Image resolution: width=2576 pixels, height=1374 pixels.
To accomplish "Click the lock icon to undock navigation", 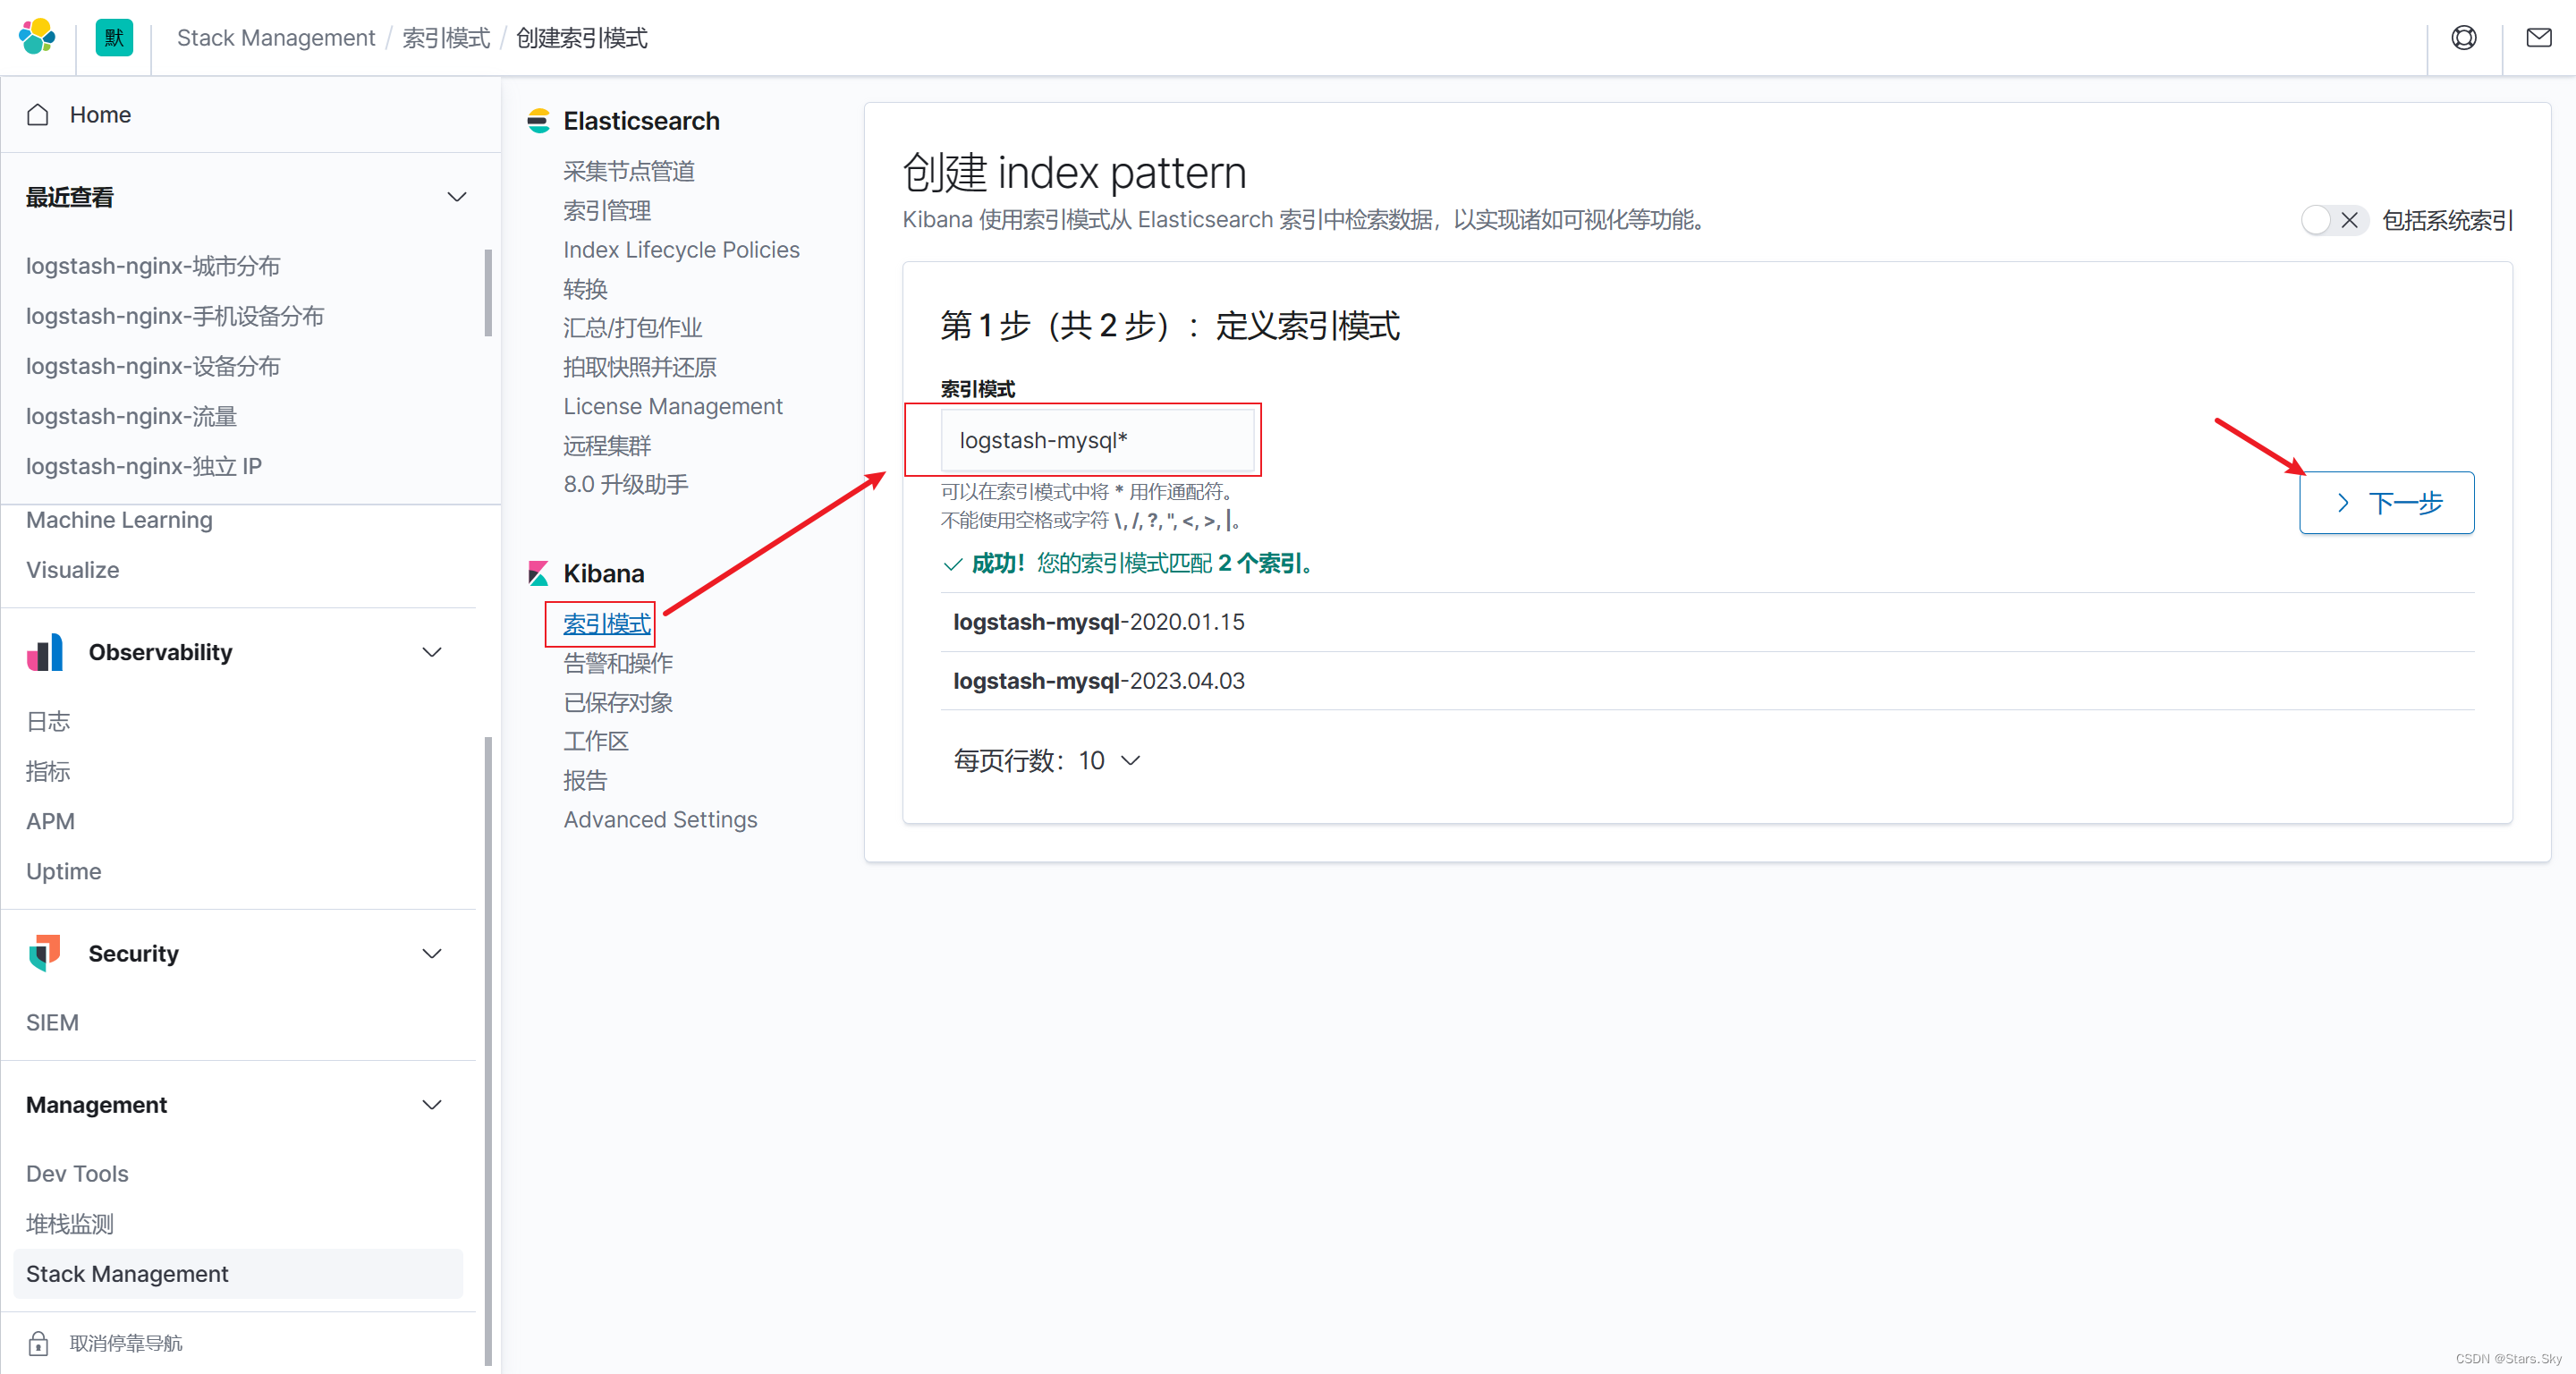I will [38, 1343].
